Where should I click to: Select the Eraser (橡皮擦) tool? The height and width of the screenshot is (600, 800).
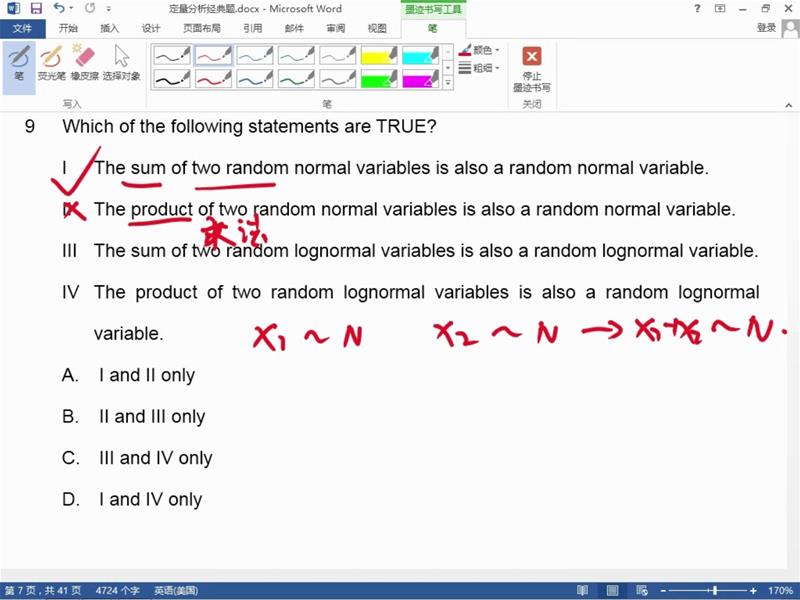(x=84, y=63)
